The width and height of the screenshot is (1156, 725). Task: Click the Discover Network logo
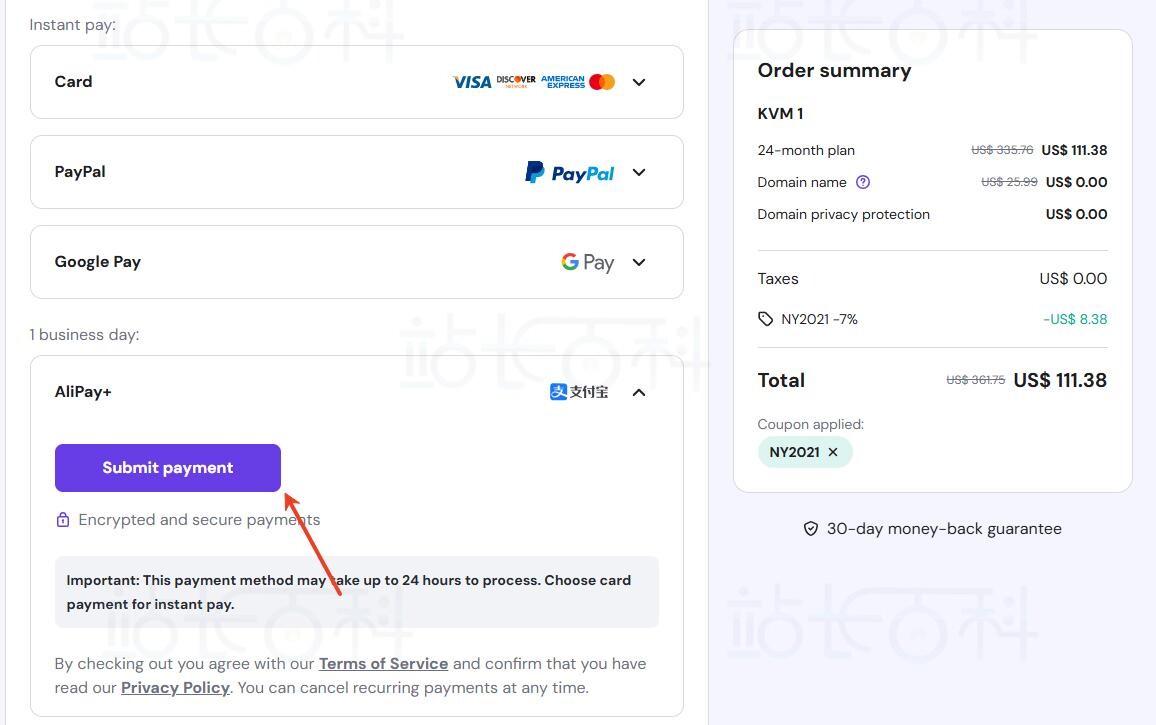click(x=516, y=81)
